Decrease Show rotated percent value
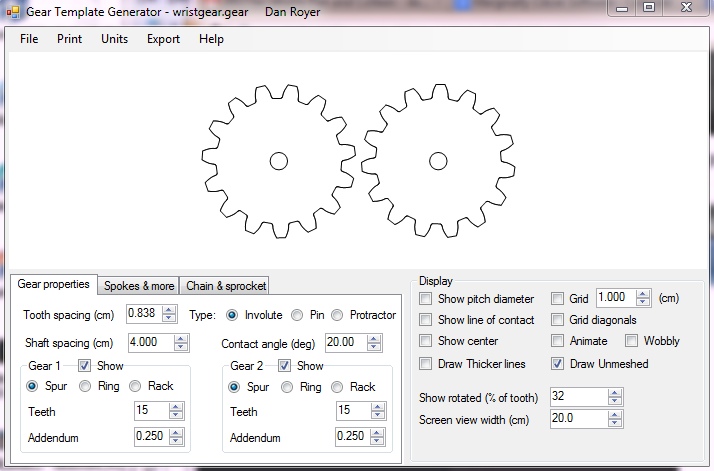Screen dimensions: 714x471 pyautogui.click(x=615, y=401)
